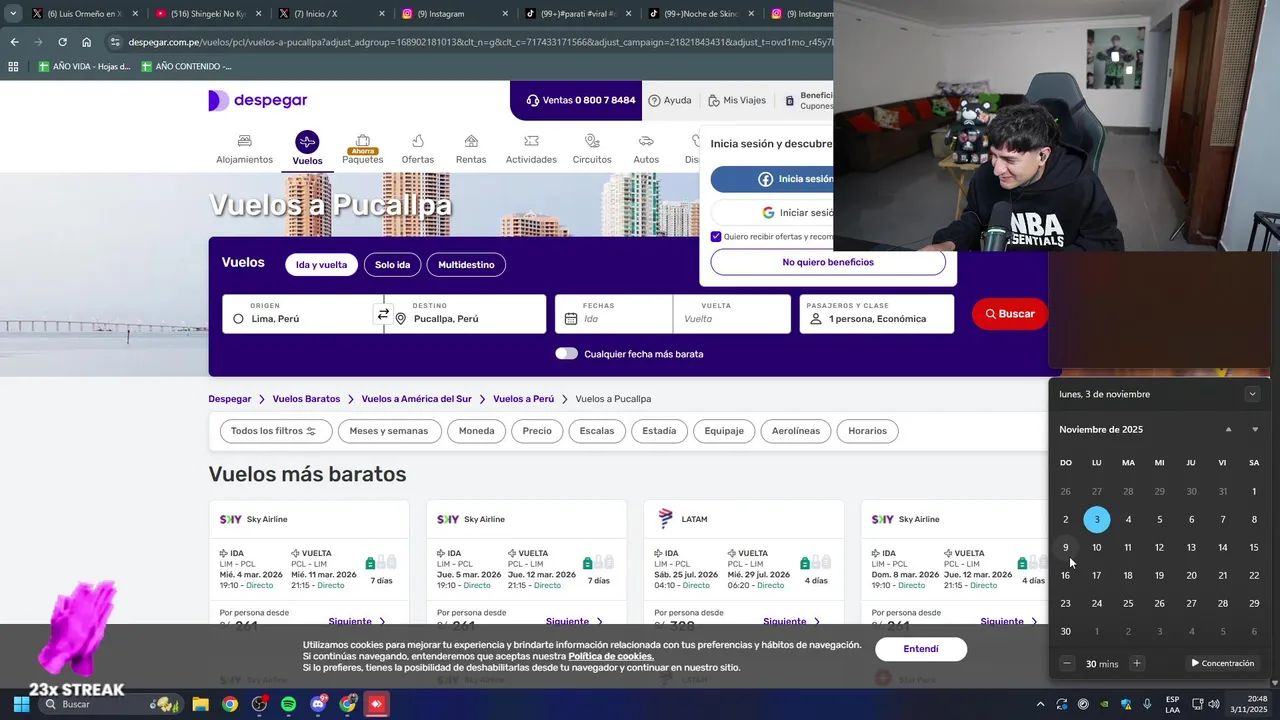The width and height of the screenshot is (1280, 720).
Task: Open the Política de cookies link
Action: (x=611, y=656)
